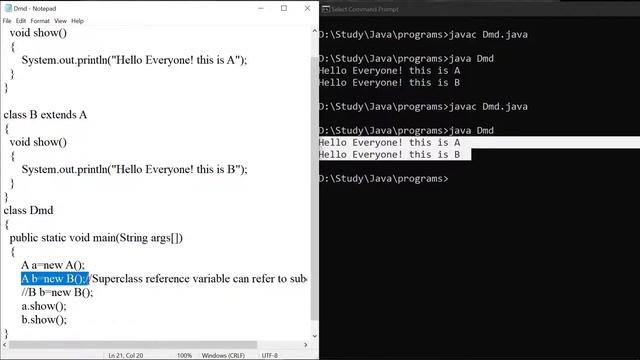Click the 'Dmd - Notepad' window title text
The image size is (640, 360).
[35, 8]
